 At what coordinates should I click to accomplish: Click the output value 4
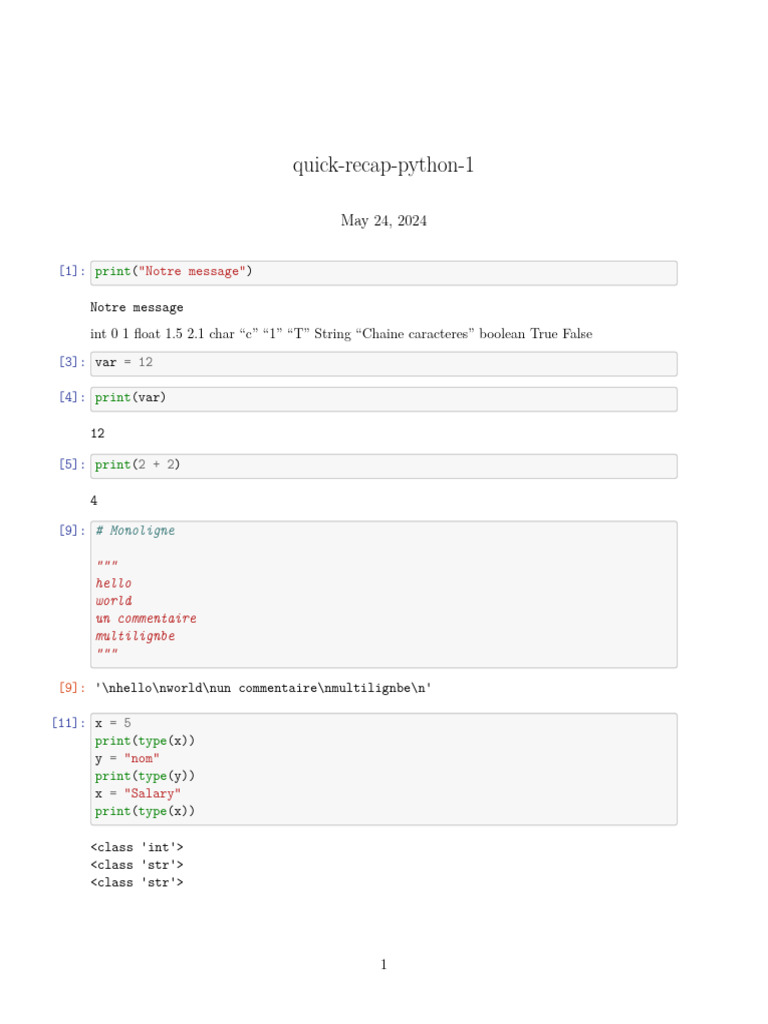94,501
